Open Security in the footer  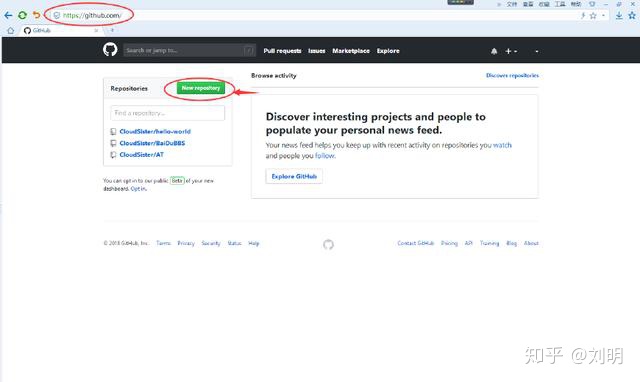pos(211,243)
